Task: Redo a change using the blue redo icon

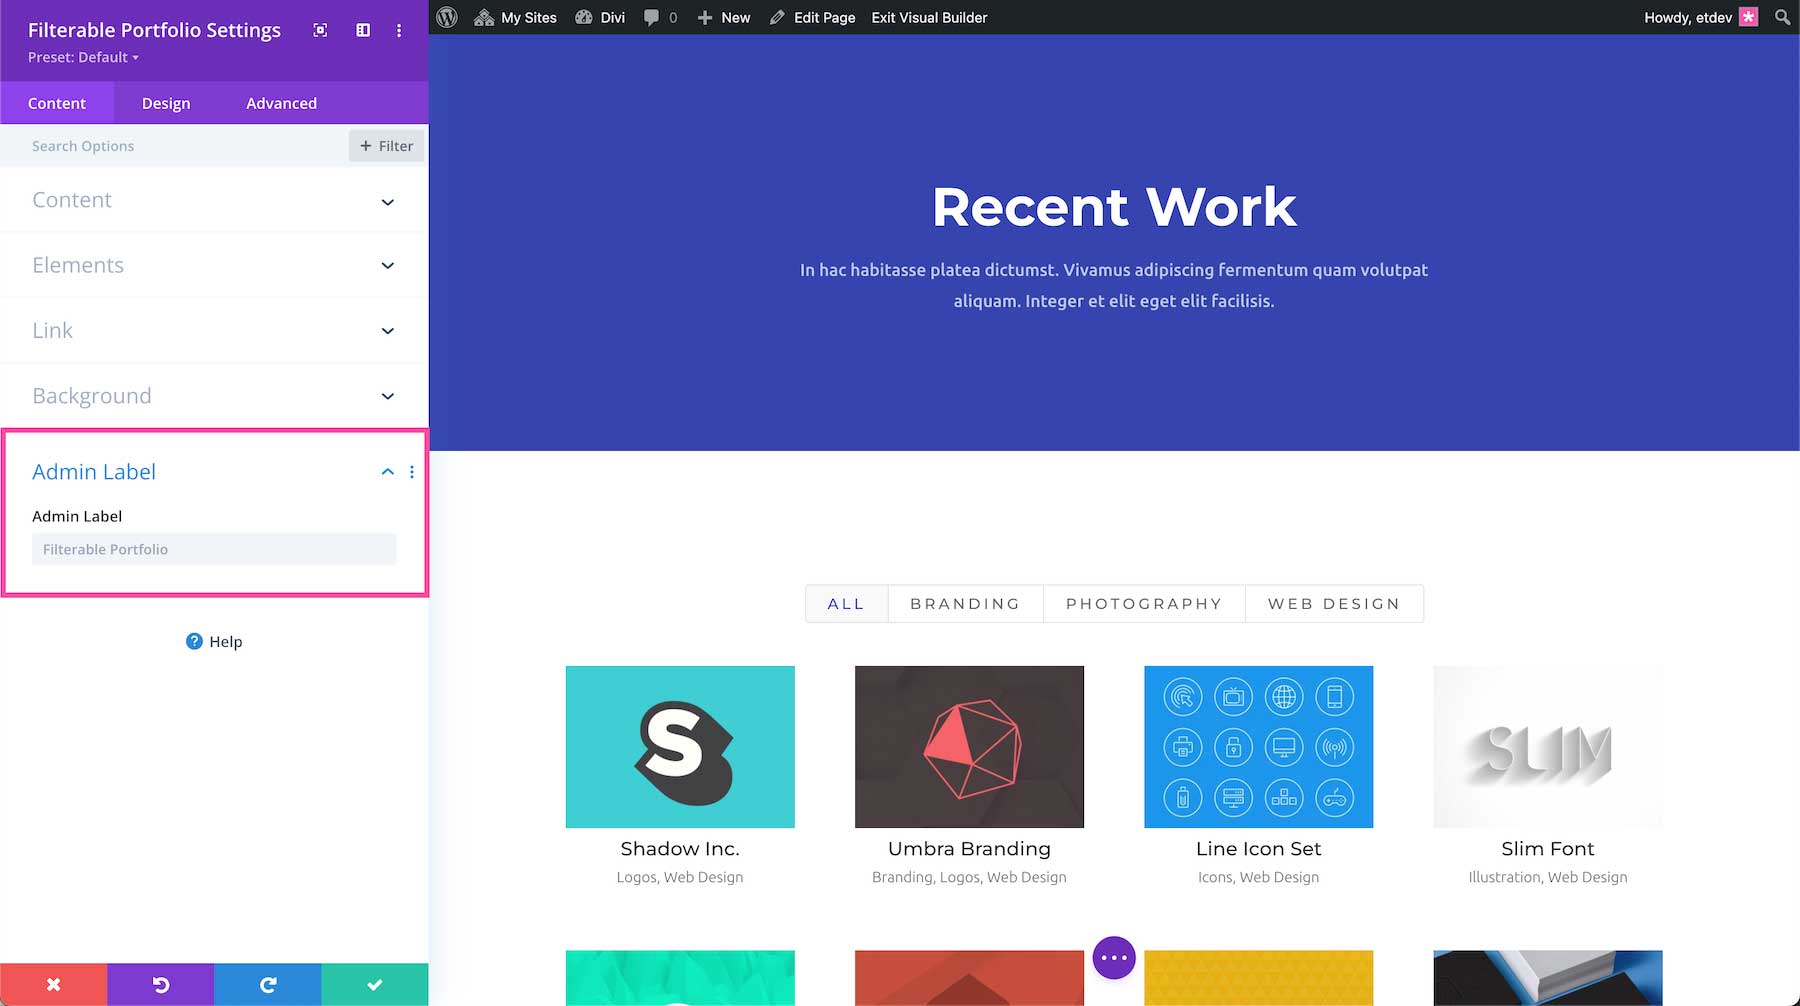Action: click(266, 984)
